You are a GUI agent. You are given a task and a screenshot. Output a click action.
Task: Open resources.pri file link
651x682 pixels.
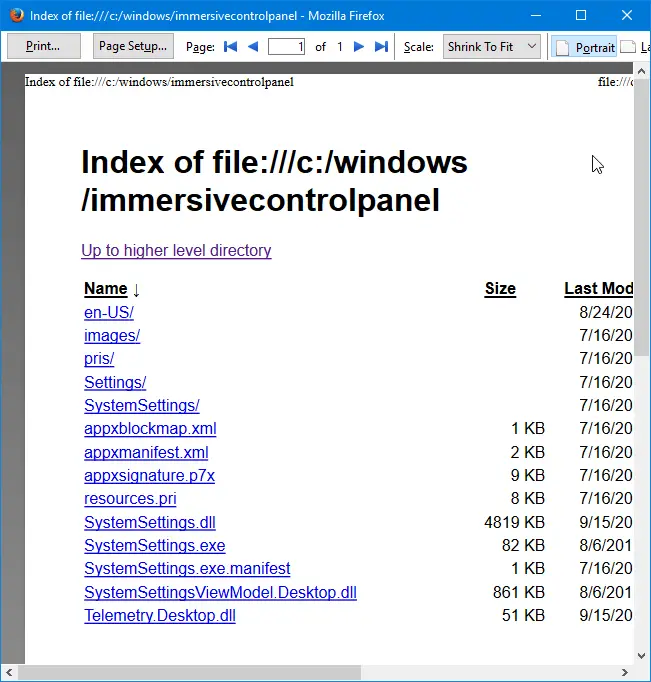tap(130, 498)
